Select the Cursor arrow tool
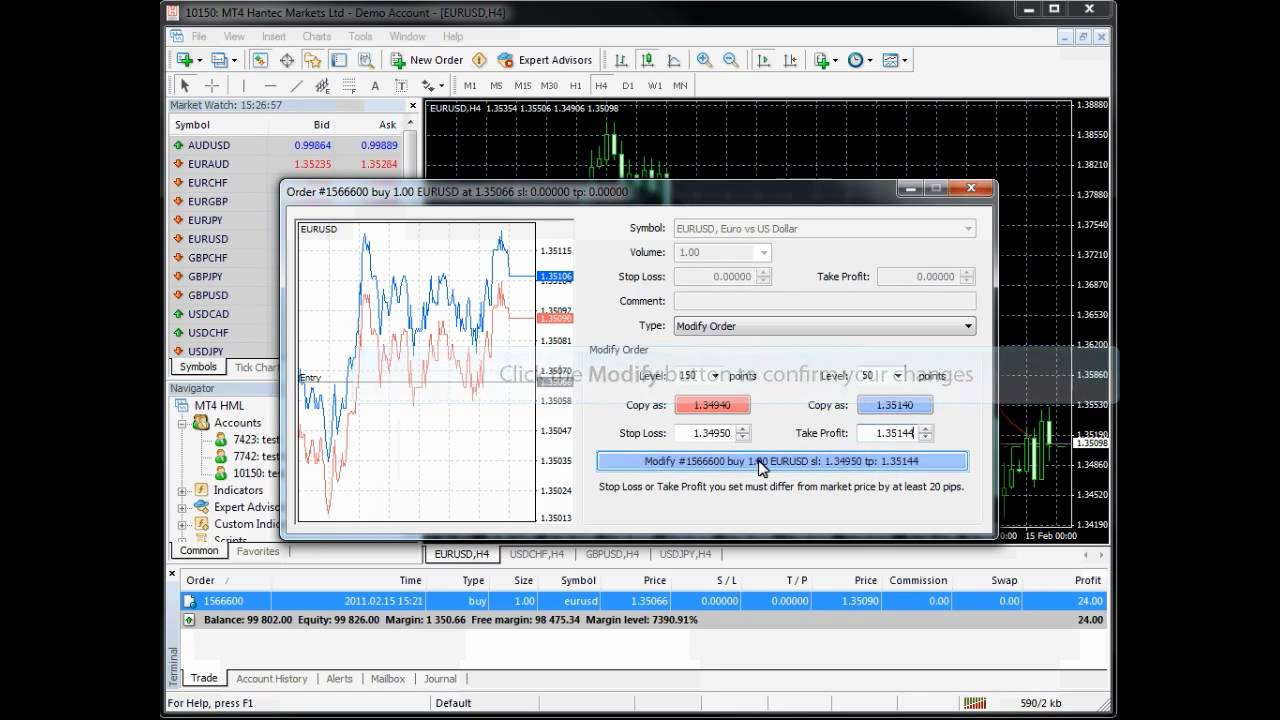 [185, 86]
